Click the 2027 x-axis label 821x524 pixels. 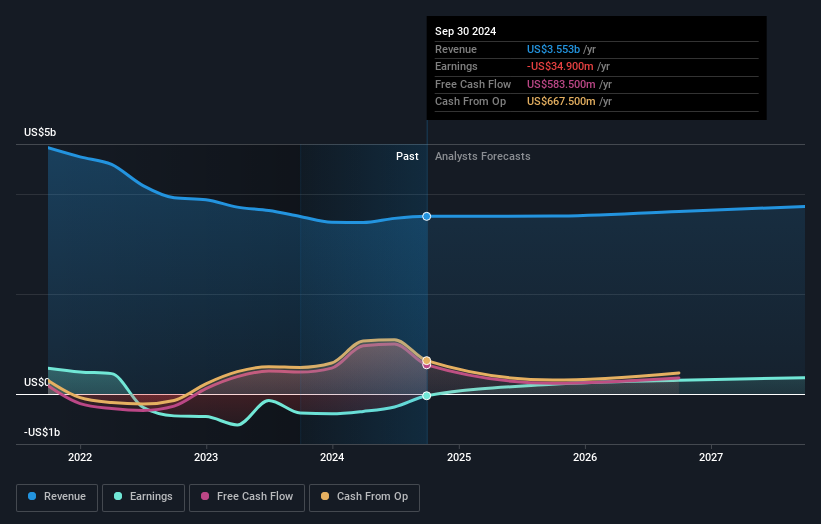(711, 458)
